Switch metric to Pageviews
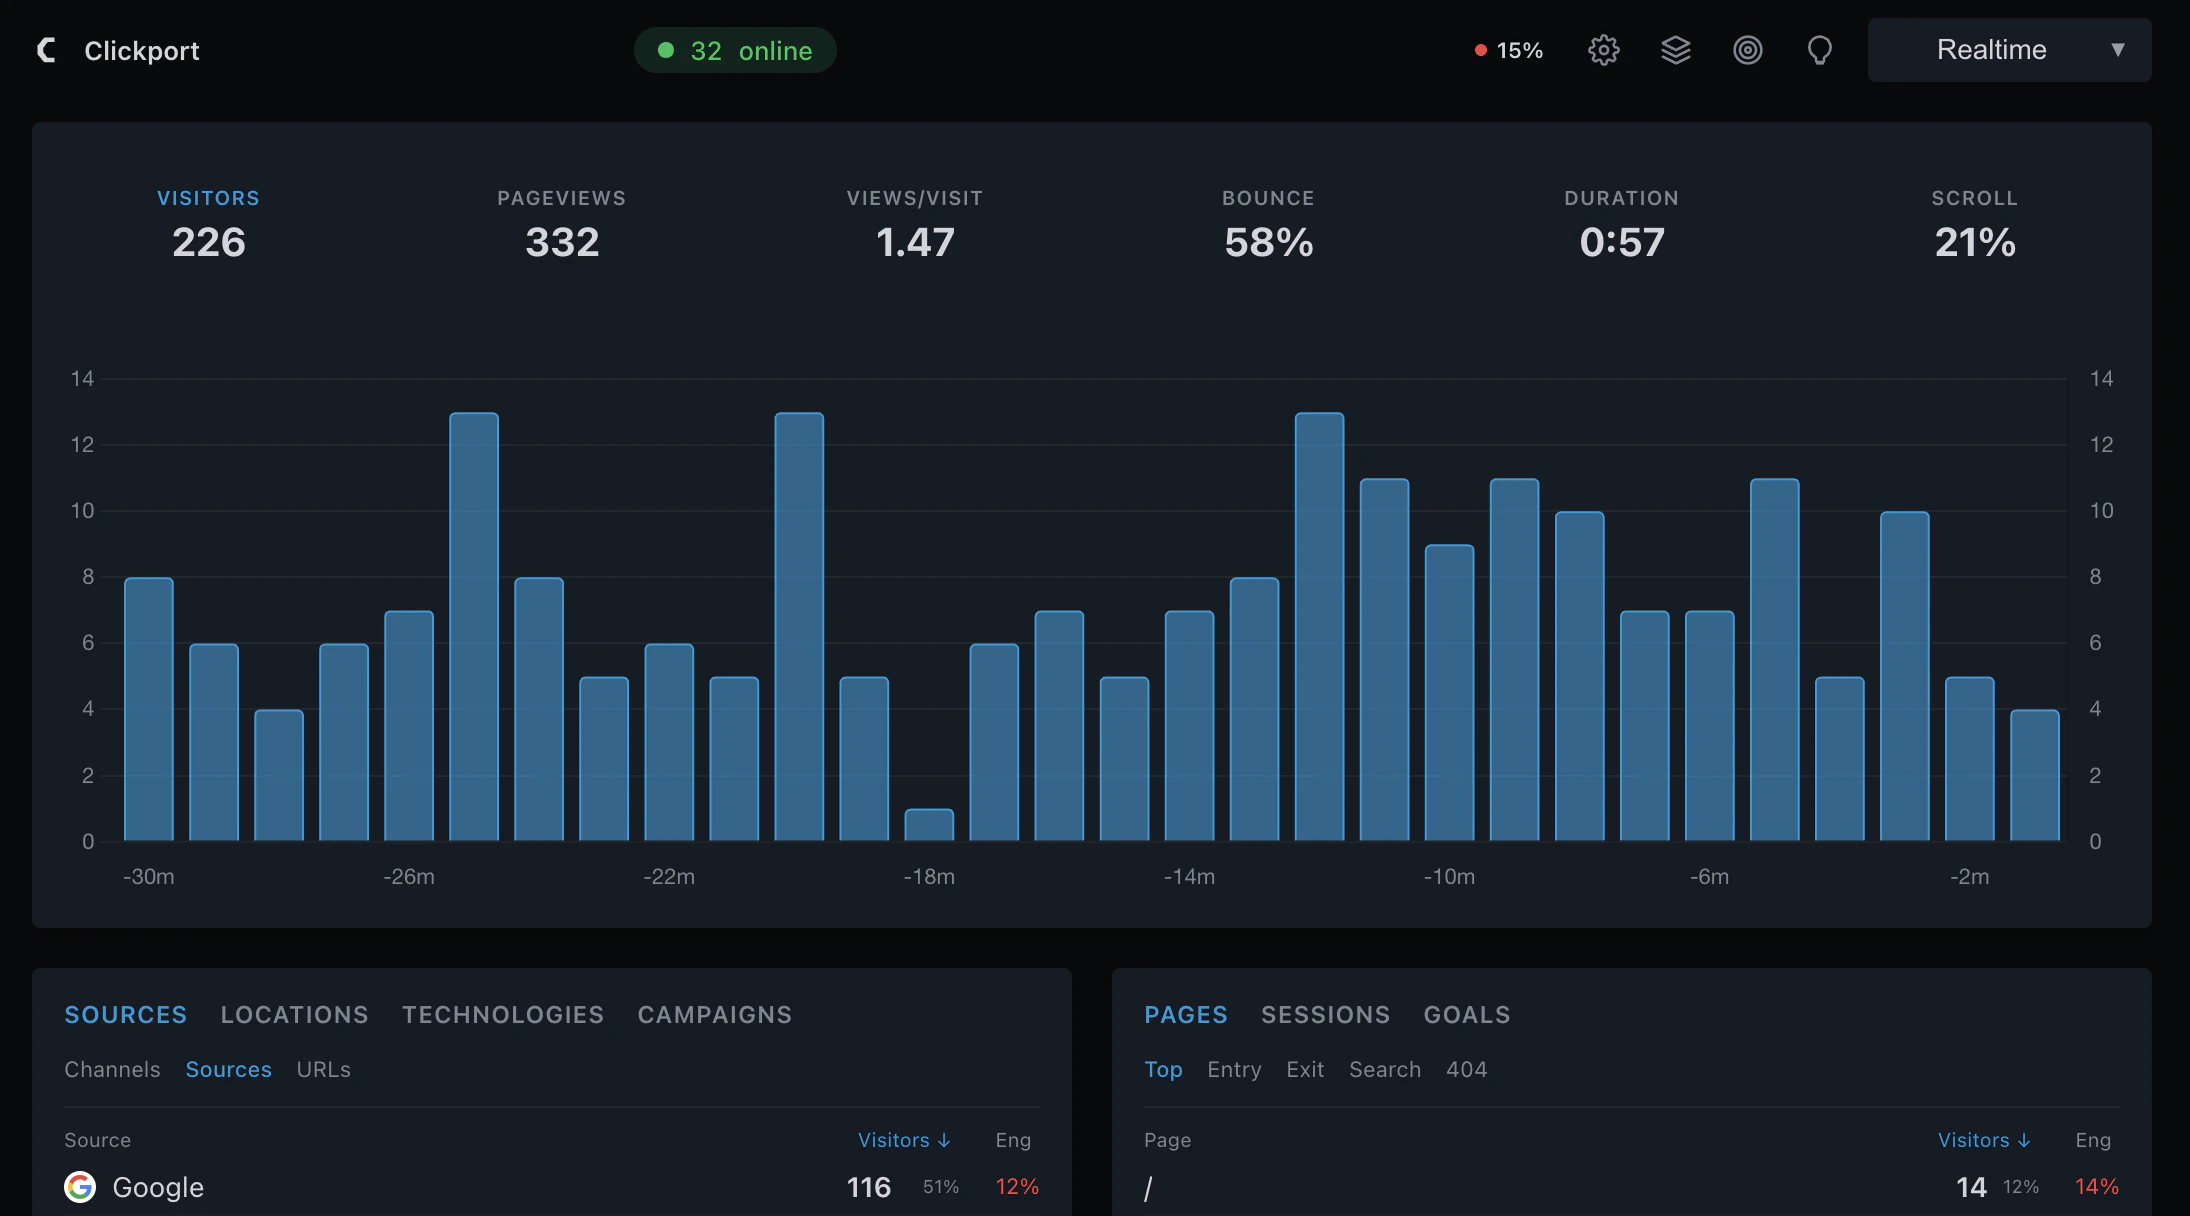 [561, 222]
